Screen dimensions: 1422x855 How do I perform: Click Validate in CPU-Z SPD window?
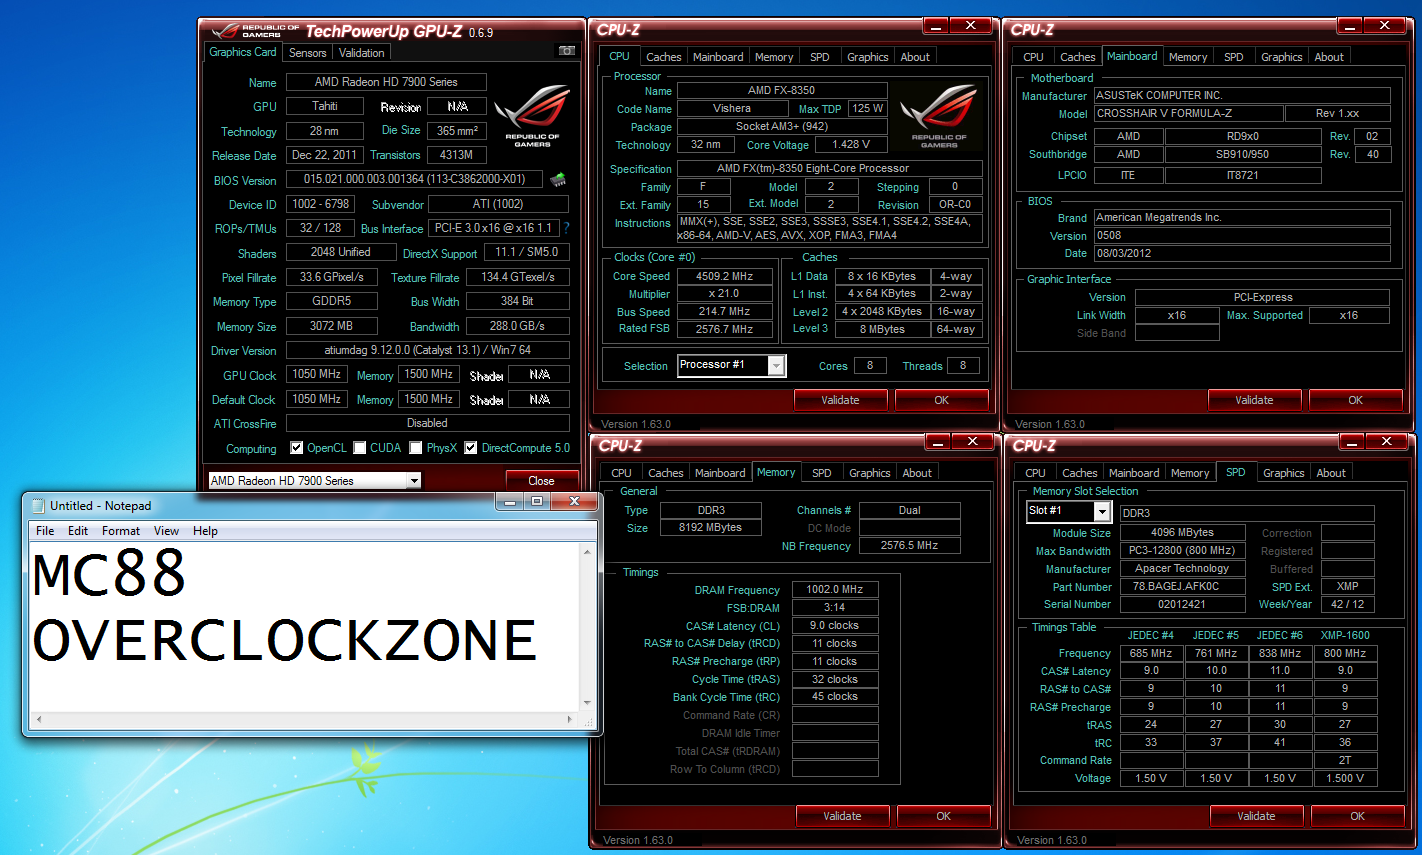[x=1256, y=816]
